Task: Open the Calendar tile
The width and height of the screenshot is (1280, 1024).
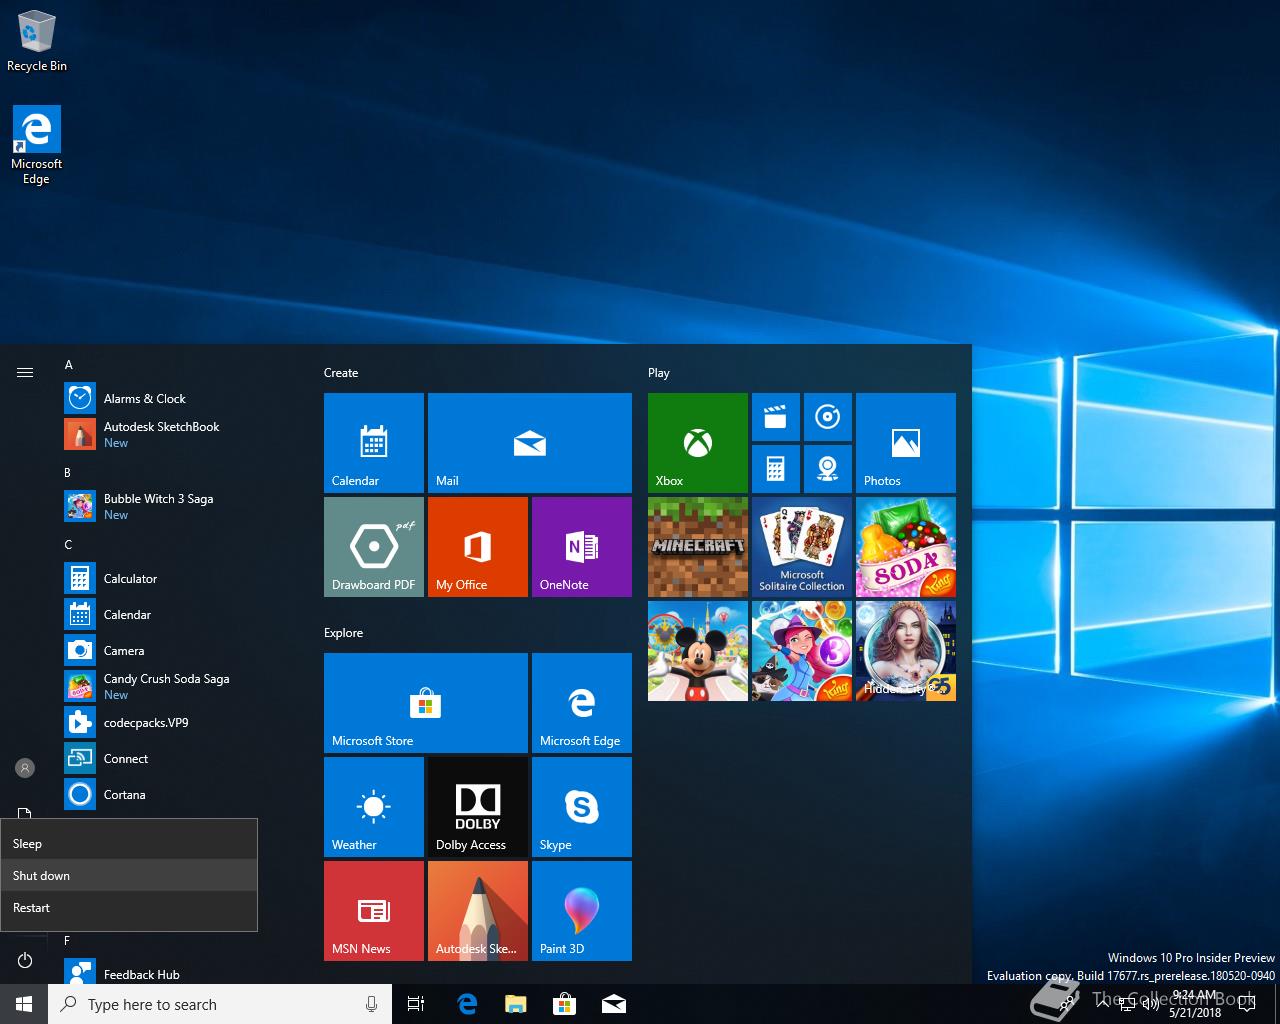Action: 374,443
